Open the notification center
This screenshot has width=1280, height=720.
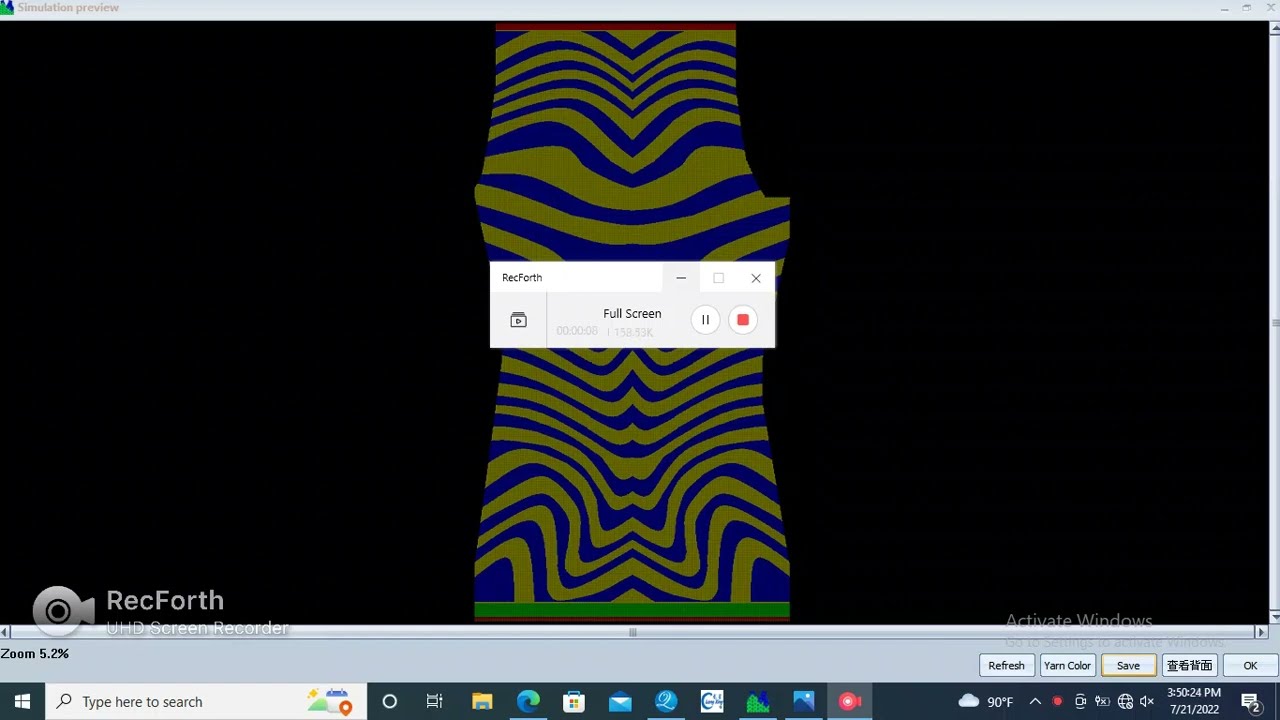pos(1251,702)
